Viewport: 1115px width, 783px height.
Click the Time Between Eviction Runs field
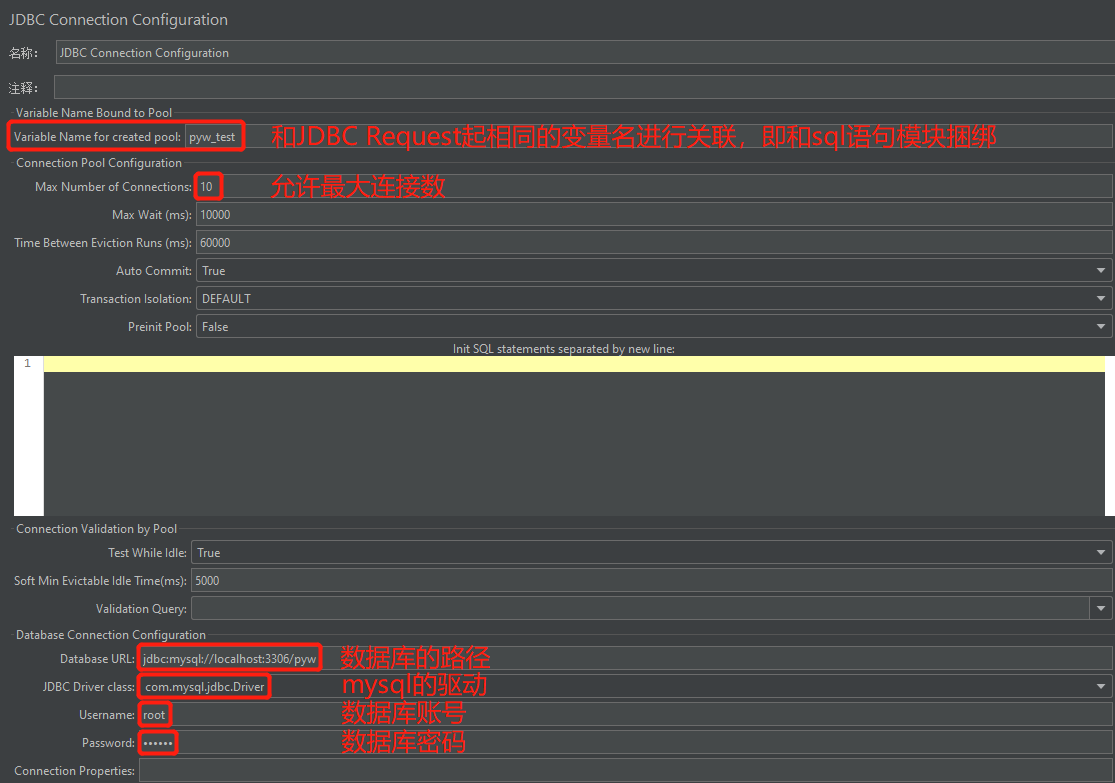(654, 243)
